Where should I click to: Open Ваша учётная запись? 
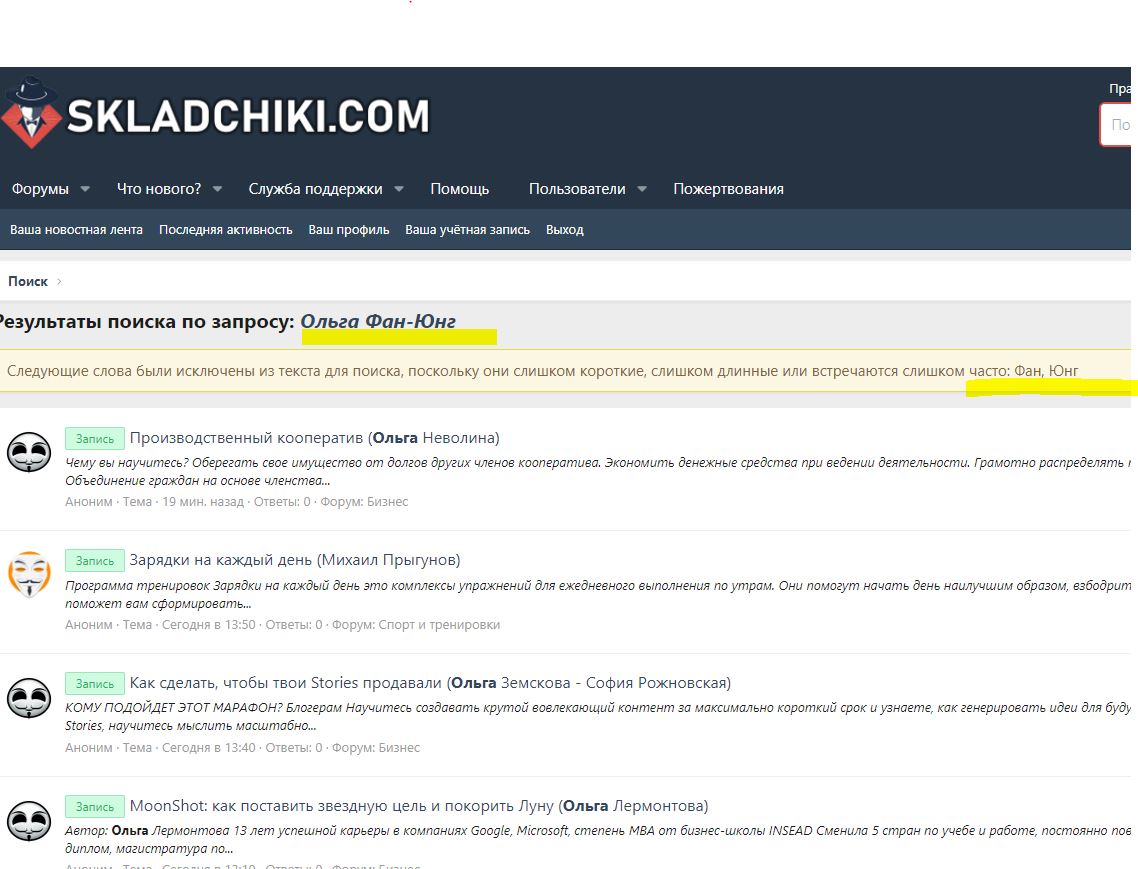pyautogui.click(x=467, y=229)
